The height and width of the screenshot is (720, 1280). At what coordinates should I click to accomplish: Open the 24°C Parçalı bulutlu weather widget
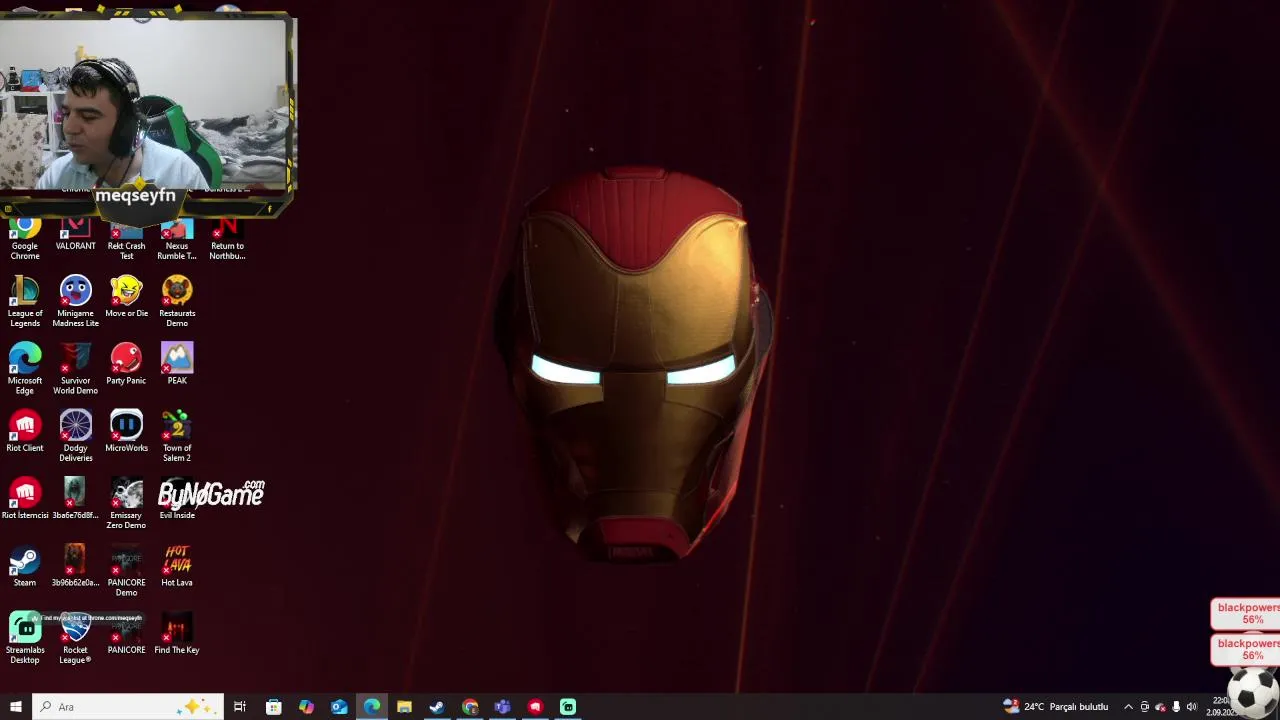coord(1057,707)
